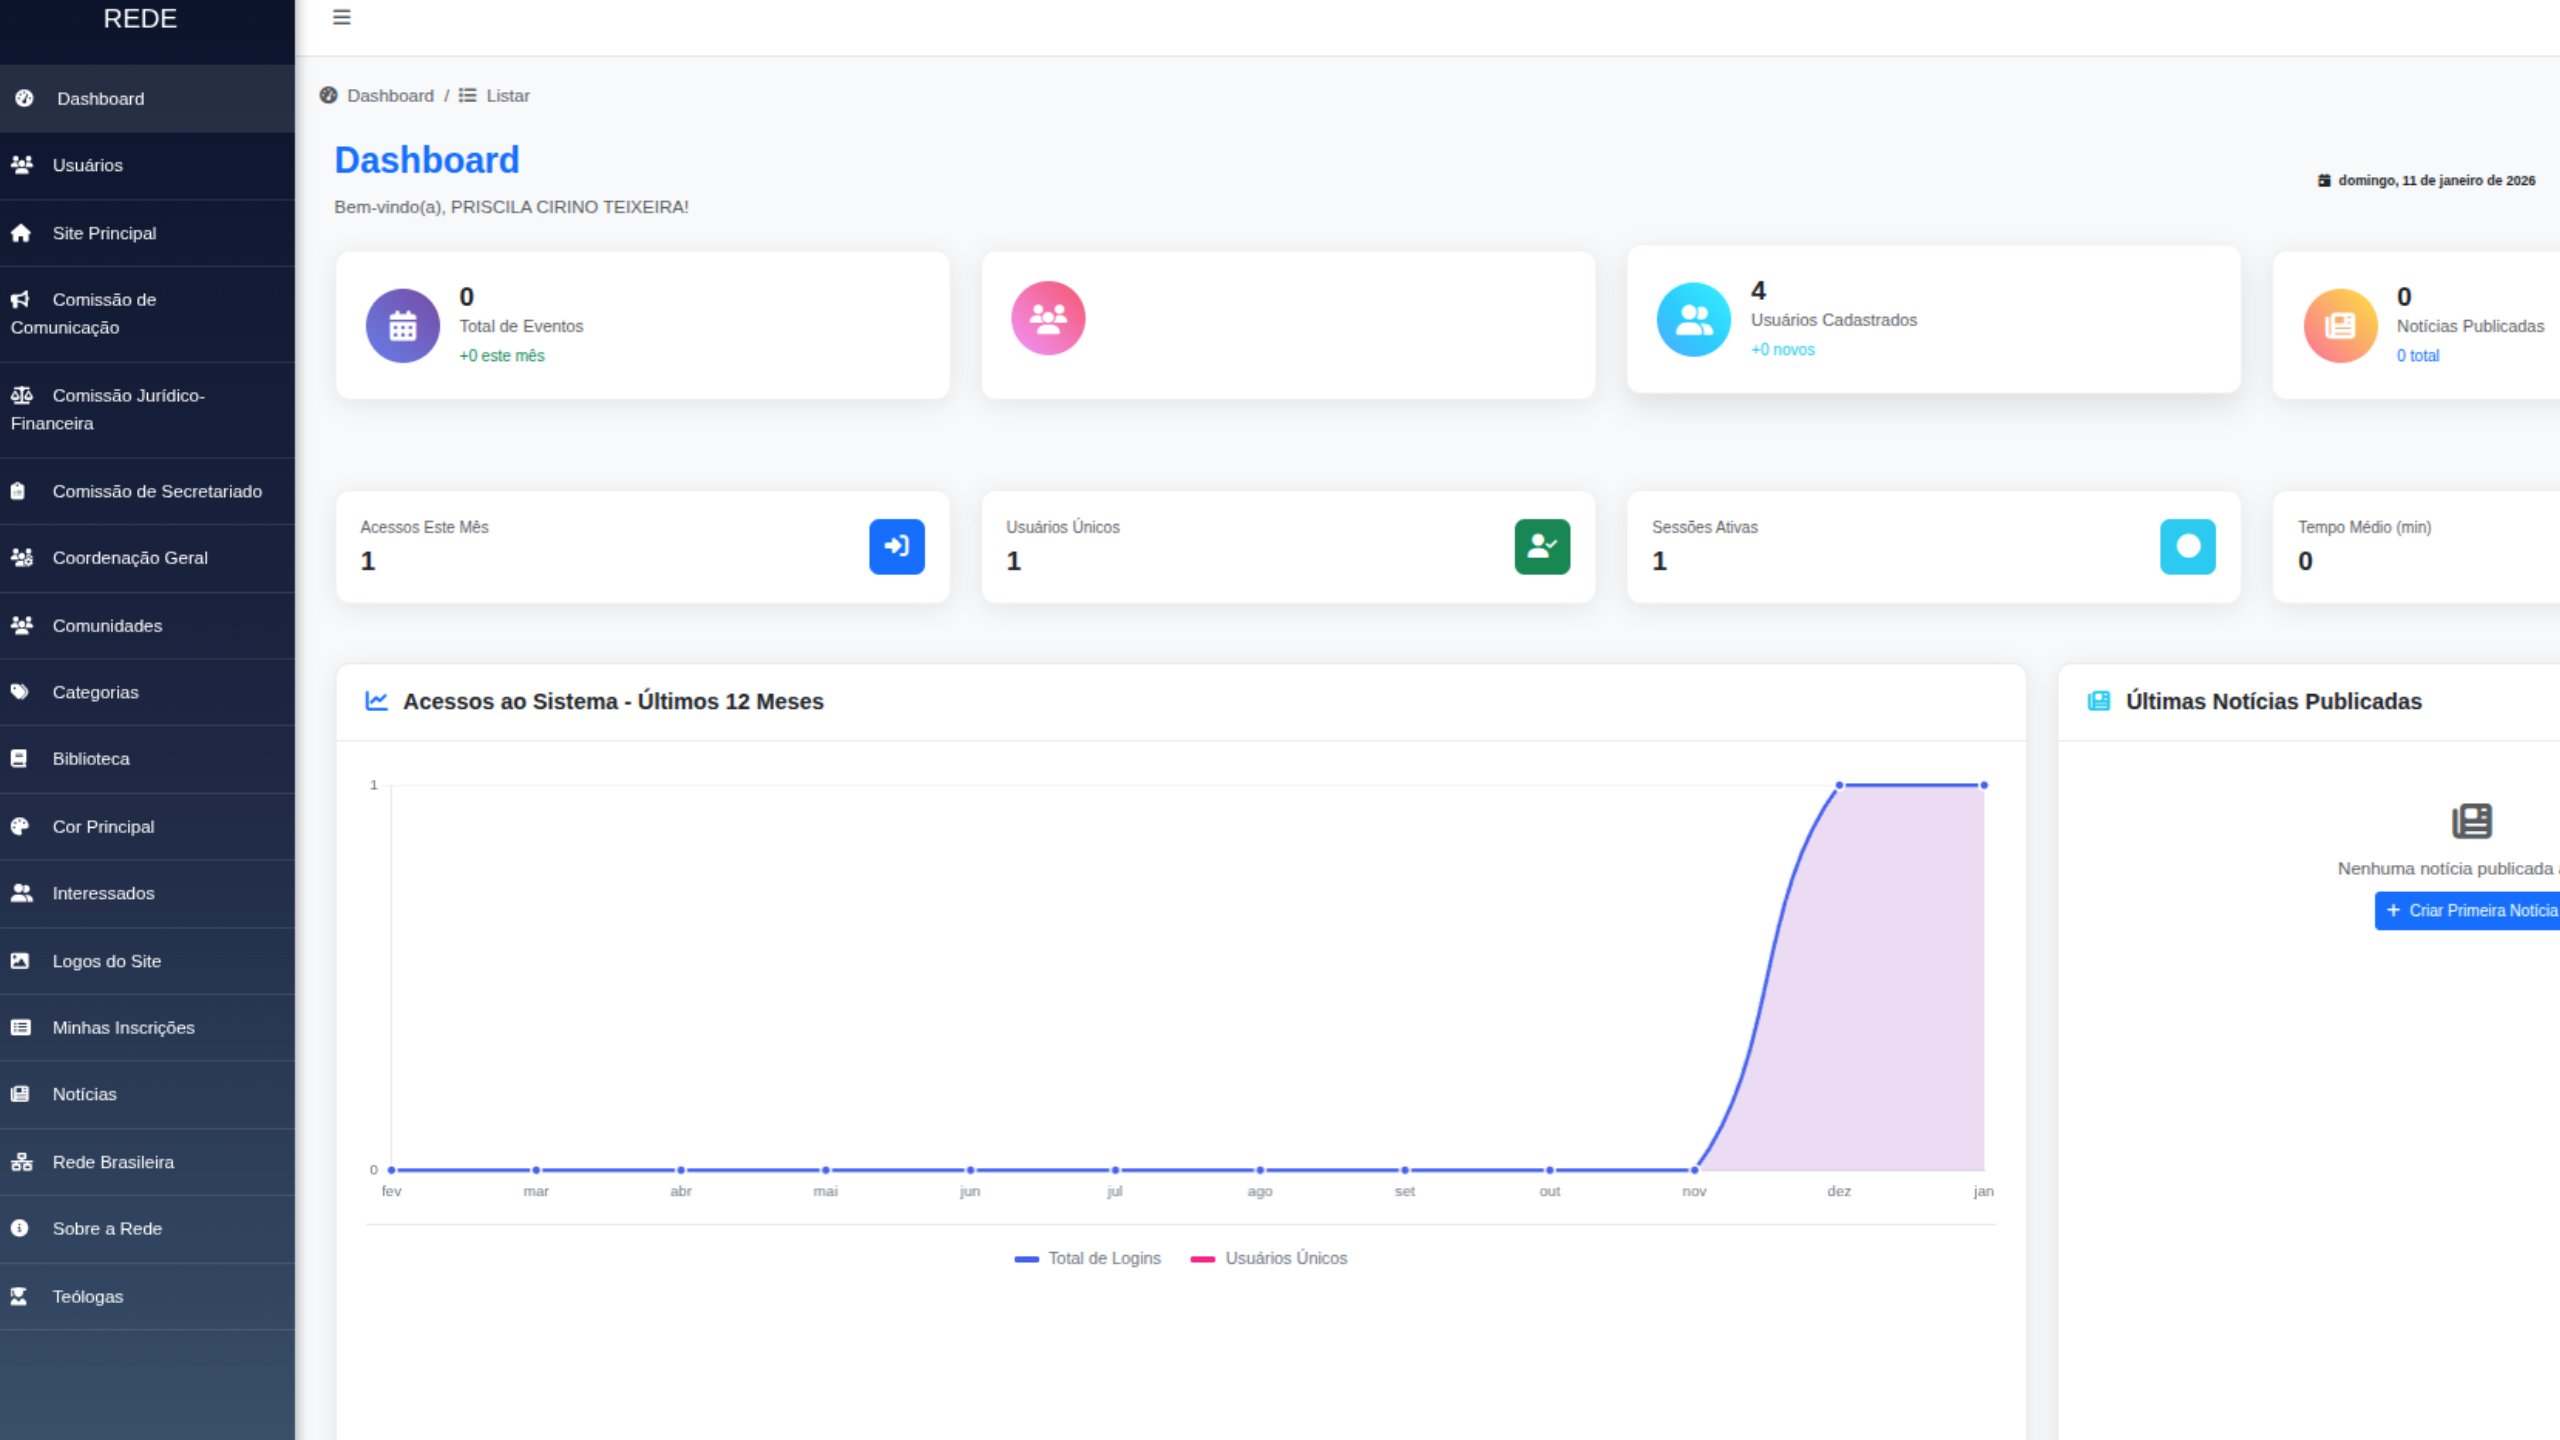Click the list icon before Listar in the breadcrumb

(x=467, y=96)
